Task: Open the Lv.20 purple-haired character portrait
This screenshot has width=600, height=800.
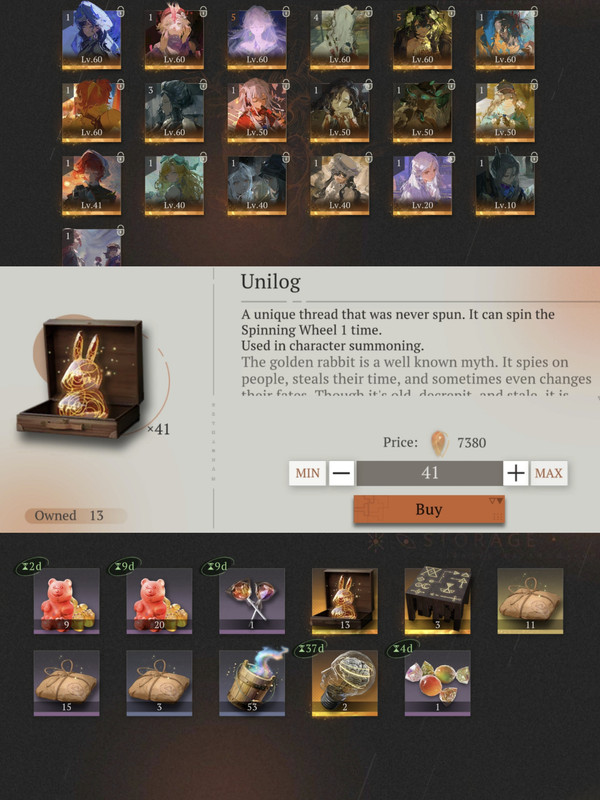Action: pyautogui.click(x=422, y=185)
